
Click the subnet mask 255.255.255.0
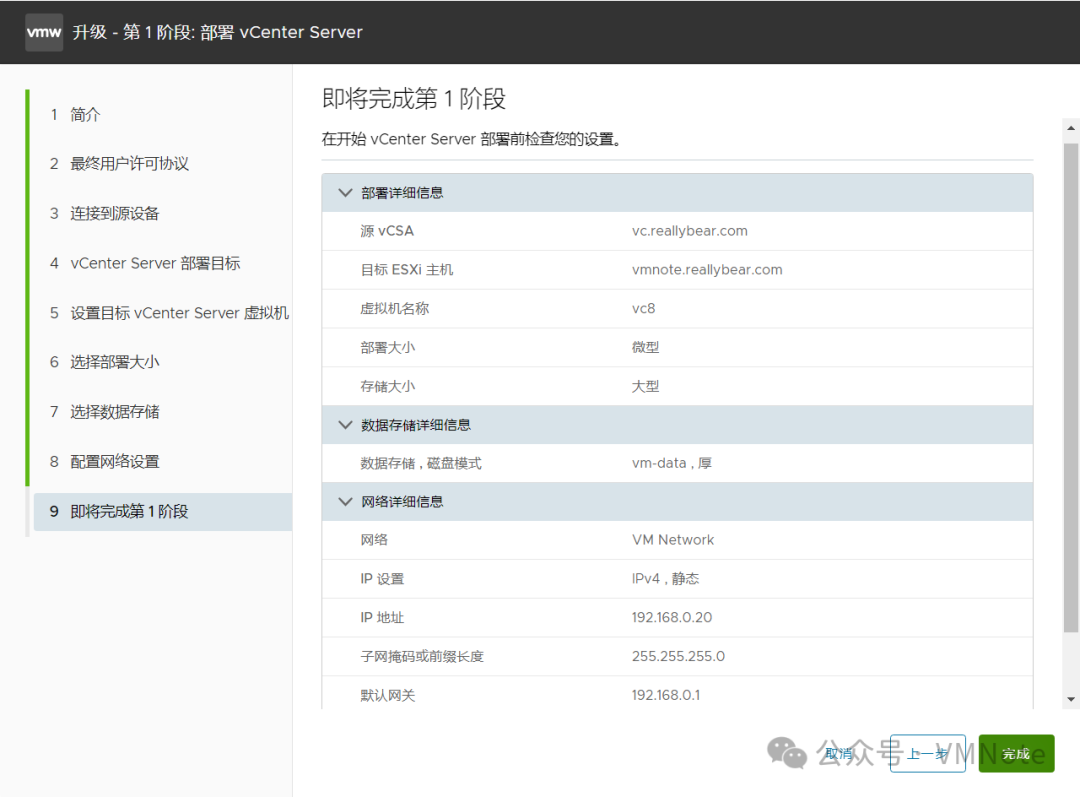(678, 656)
